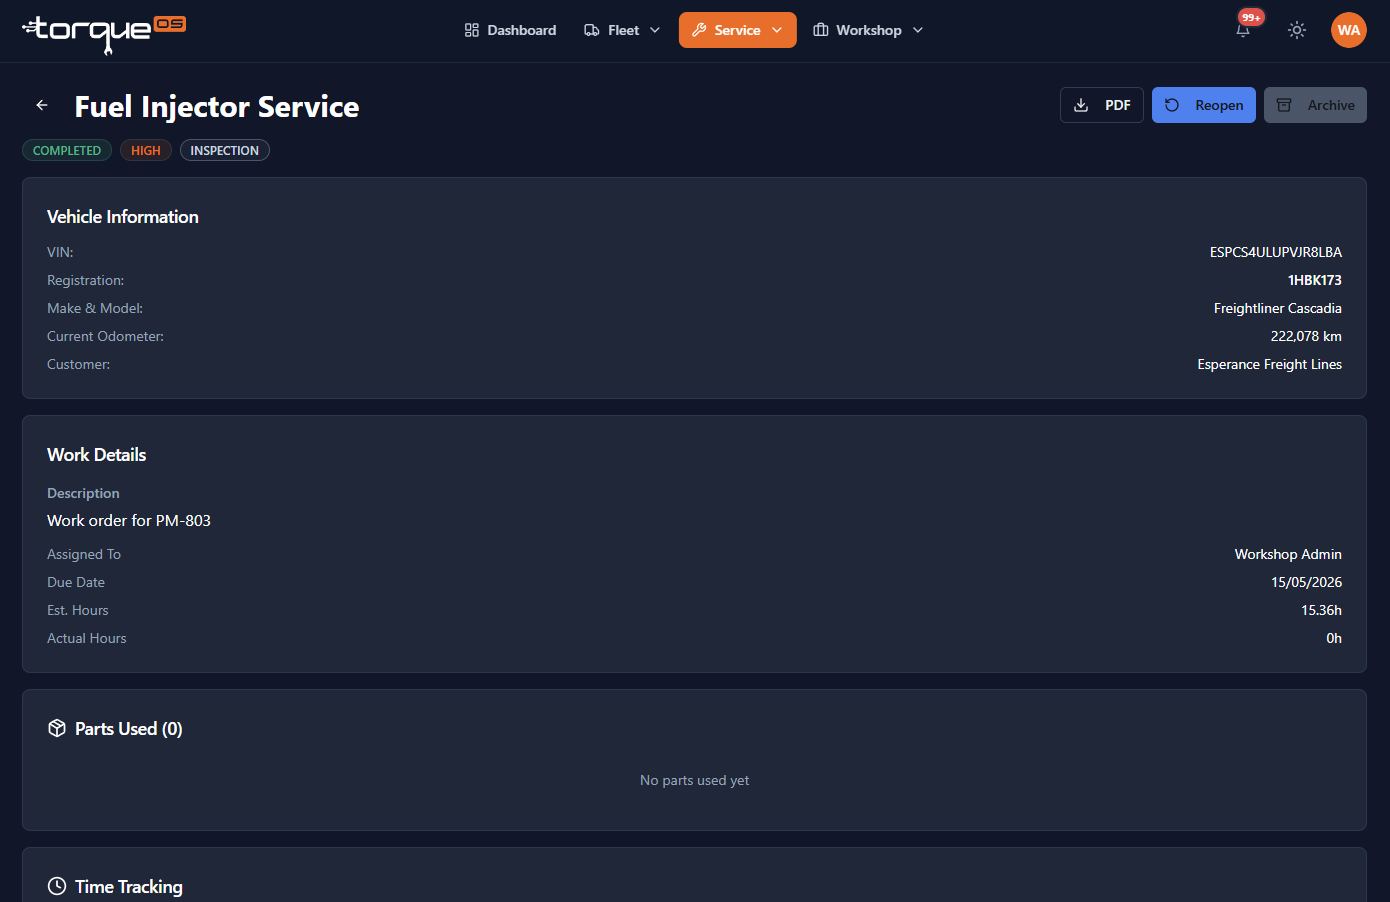The height and width of the screenshot is (902, 1390).
Task: Click the Workshop briefcase icon
Action: pos(821,30)
